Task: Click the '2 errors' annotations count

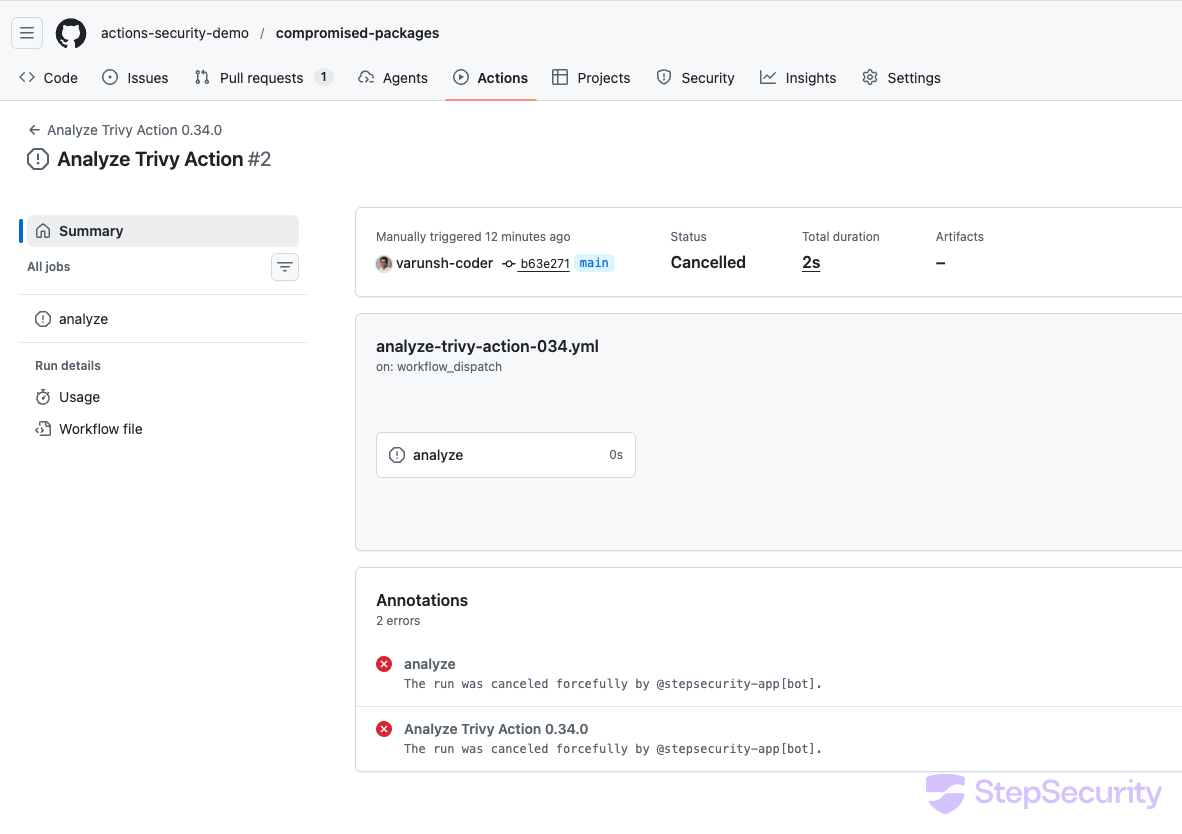Action: [398, 621]
